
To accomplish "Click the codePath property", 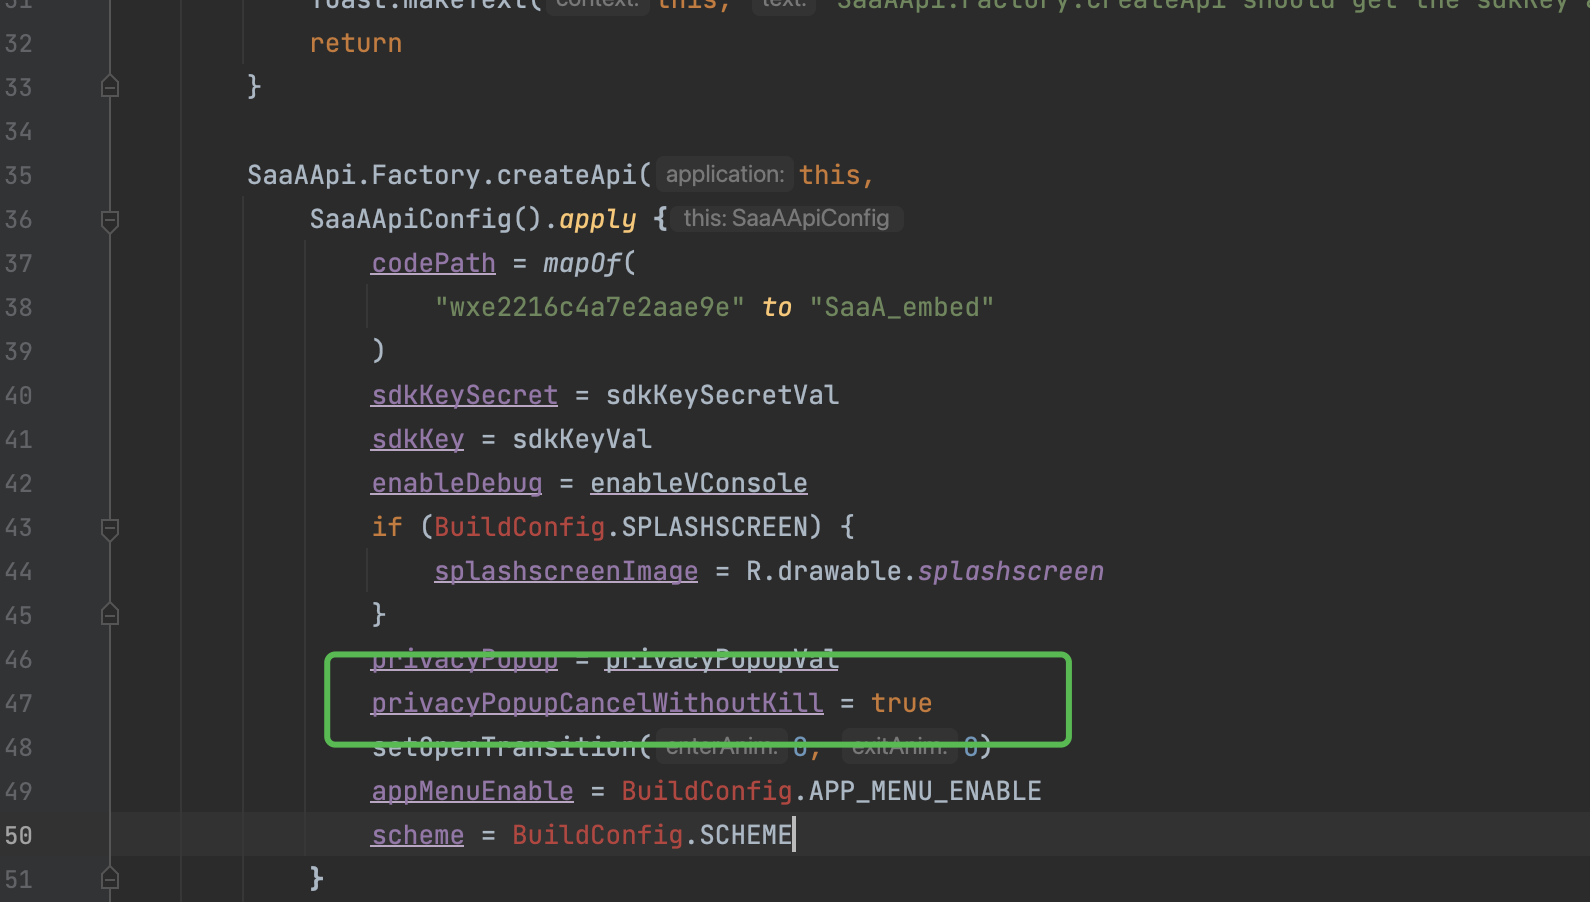I will 433,263.
